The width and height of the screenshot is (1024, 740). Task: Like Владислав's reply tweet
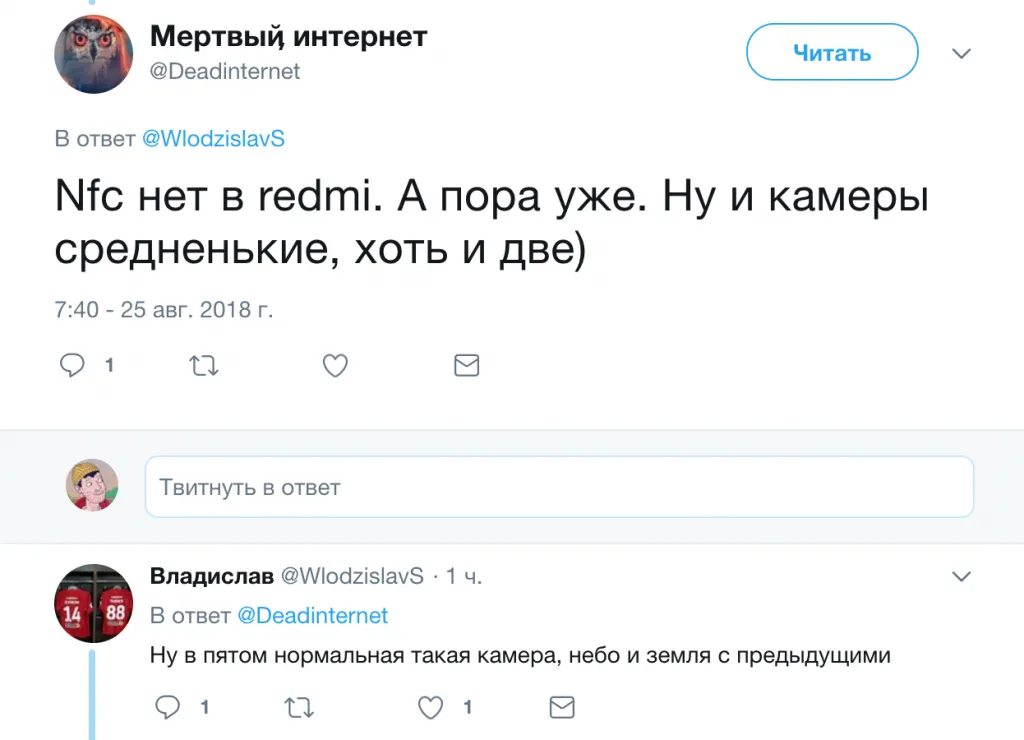[x=430, y=708]
